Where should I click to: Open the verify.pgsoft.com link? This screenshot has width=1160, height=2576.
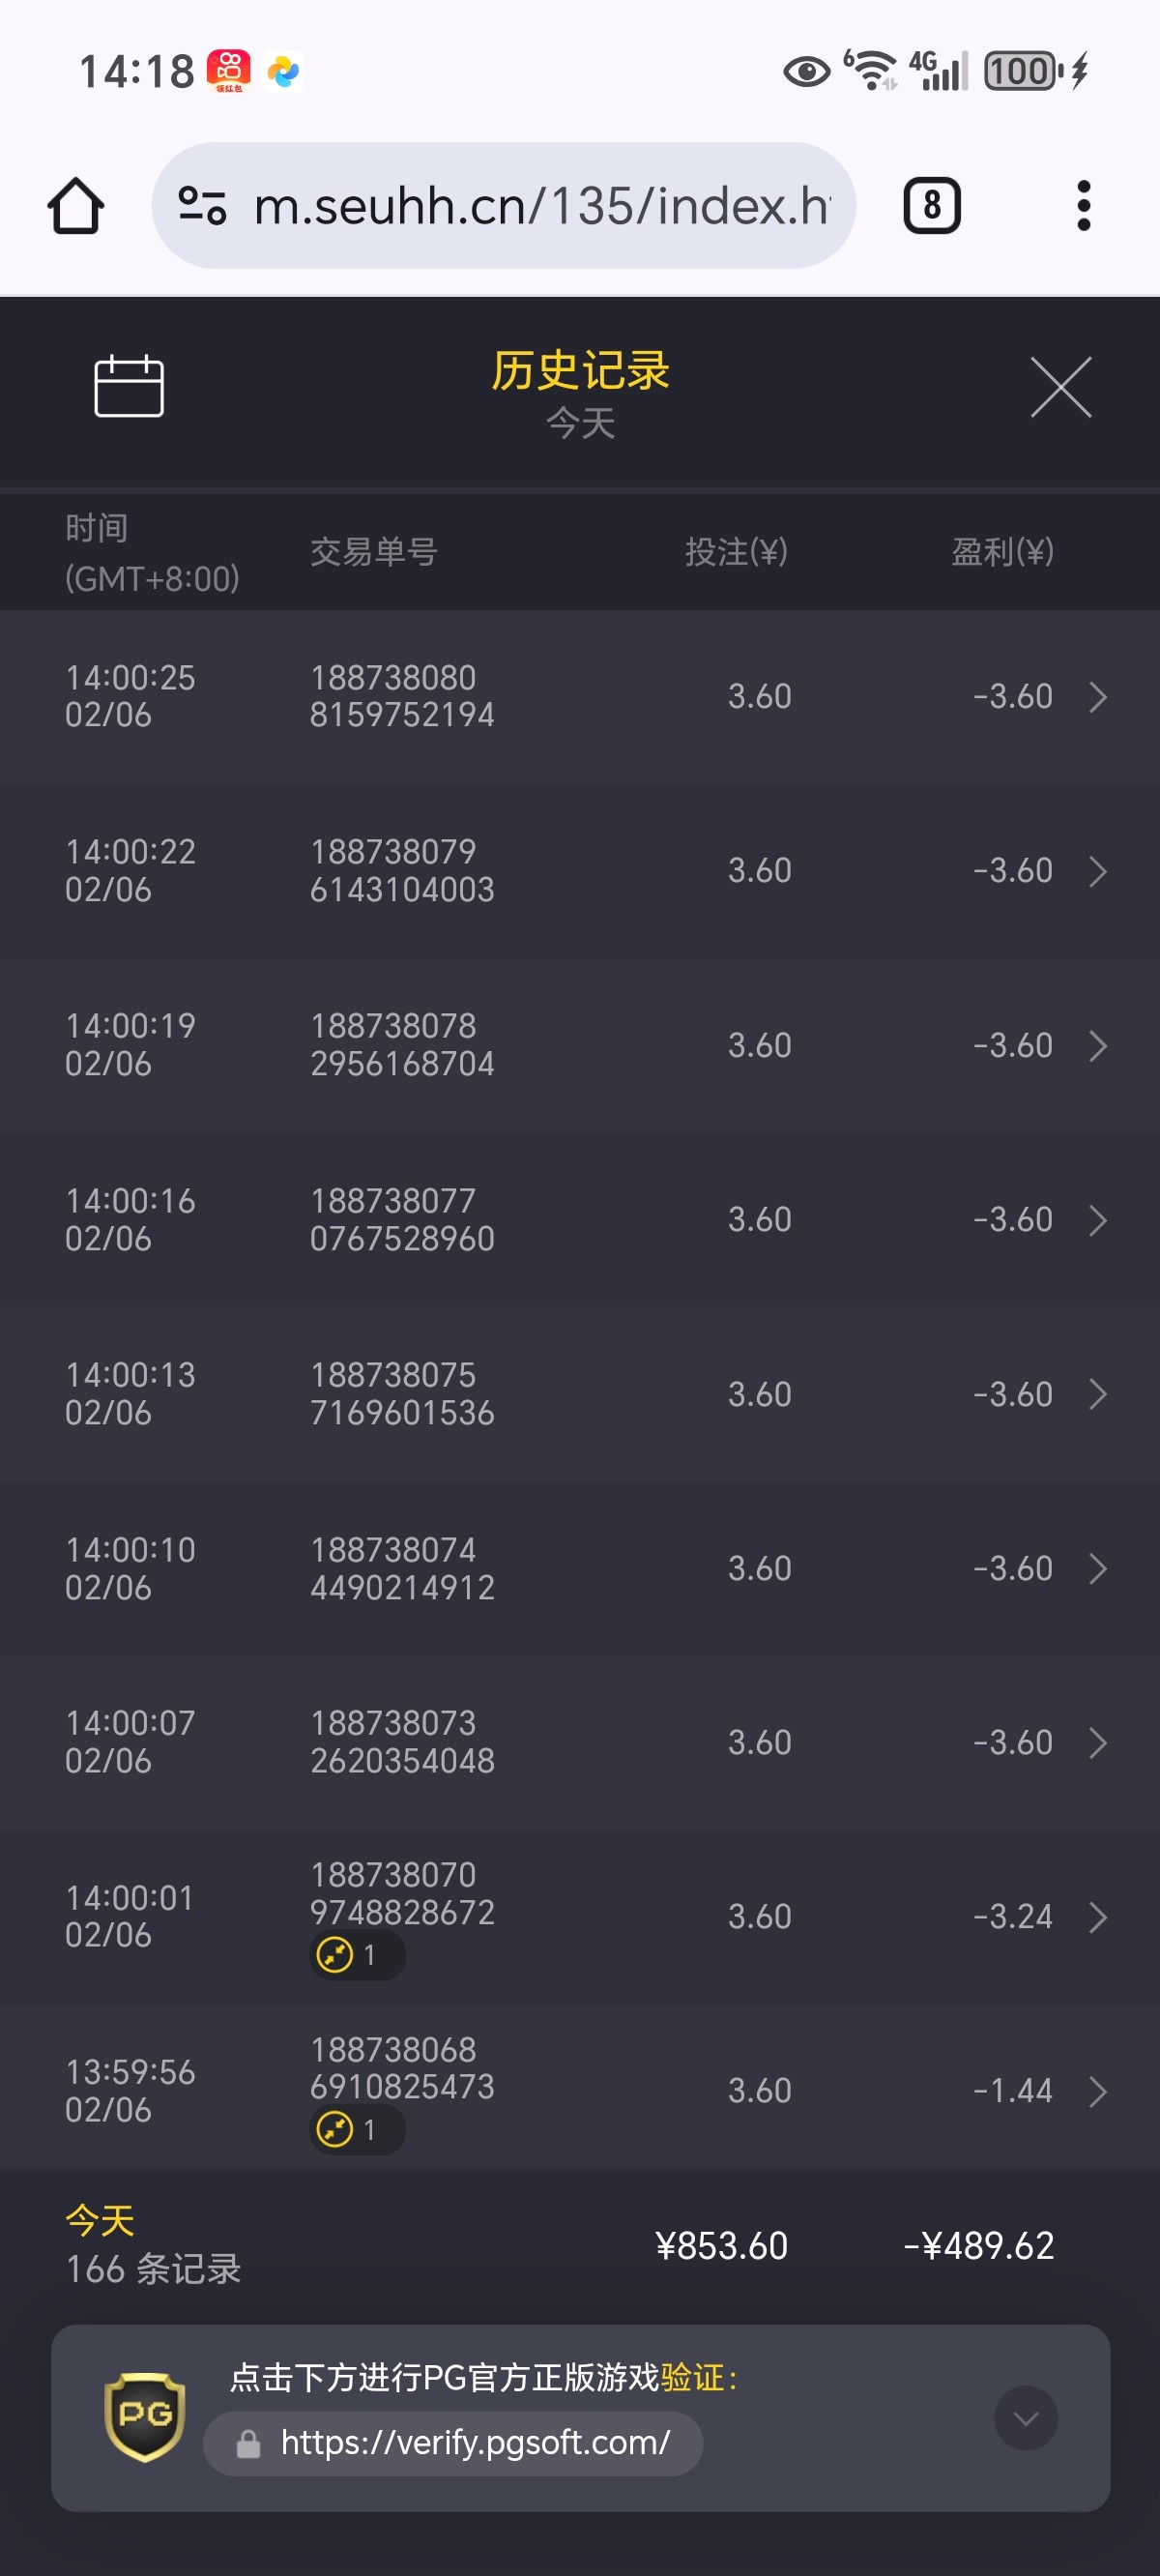pyautogui.click(x=474, y=2443)
